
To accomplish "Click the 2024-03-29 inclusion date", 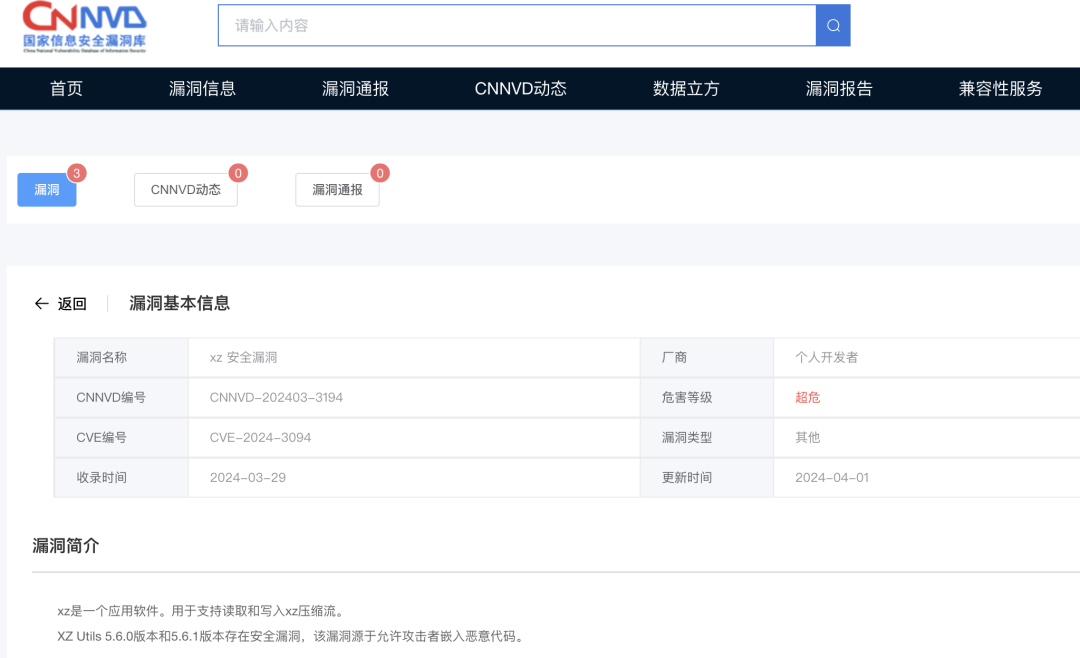I will tap(248, 477).
